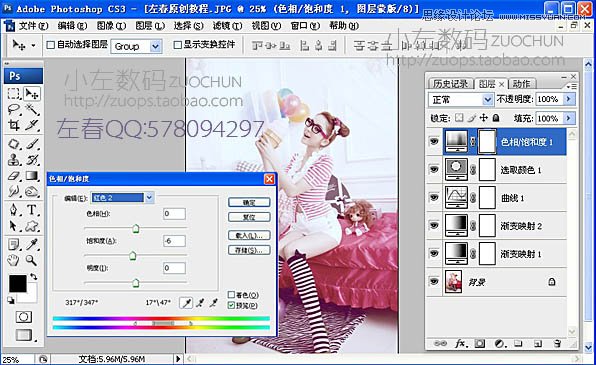This screenshot has height=365, width=596.
Task: Click 存储 button in dialog
Action: (x=249, y=250)
